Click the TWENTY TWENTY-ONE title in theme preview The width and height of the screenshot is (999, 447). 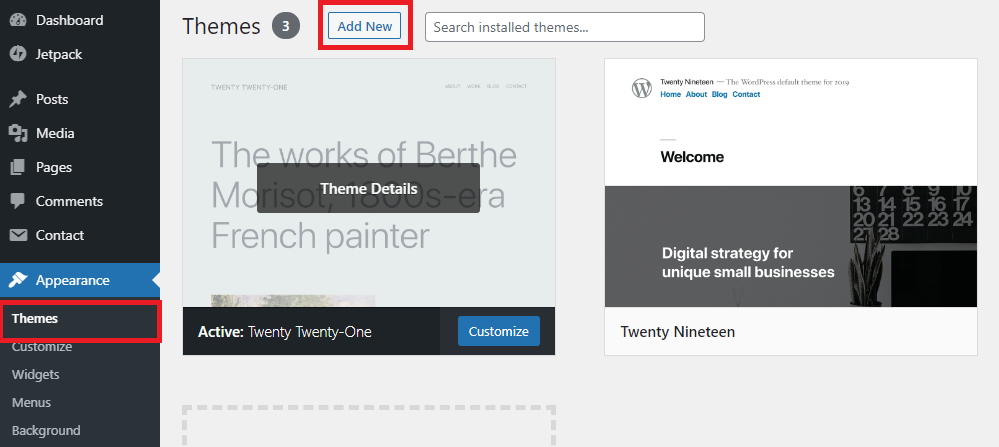(249, 87)
